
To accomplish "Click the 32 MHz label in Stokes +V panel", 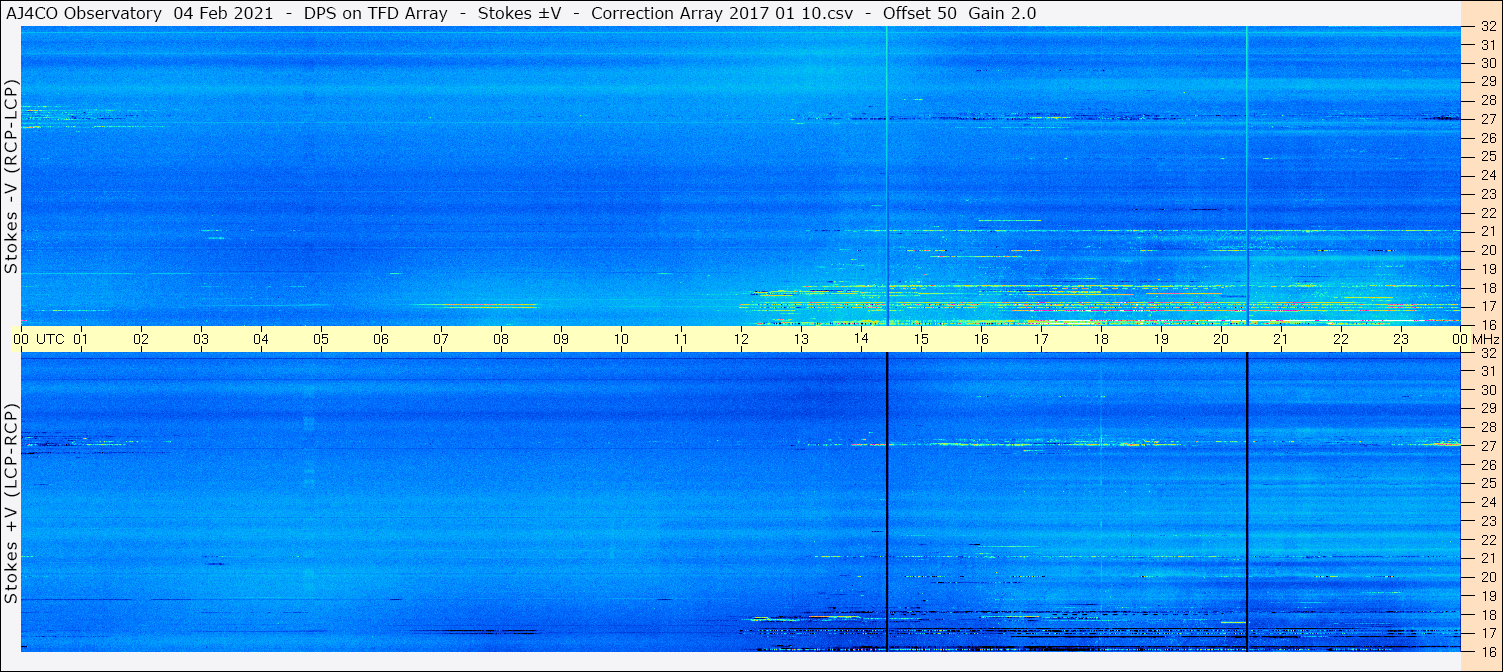I will 1488,353.
